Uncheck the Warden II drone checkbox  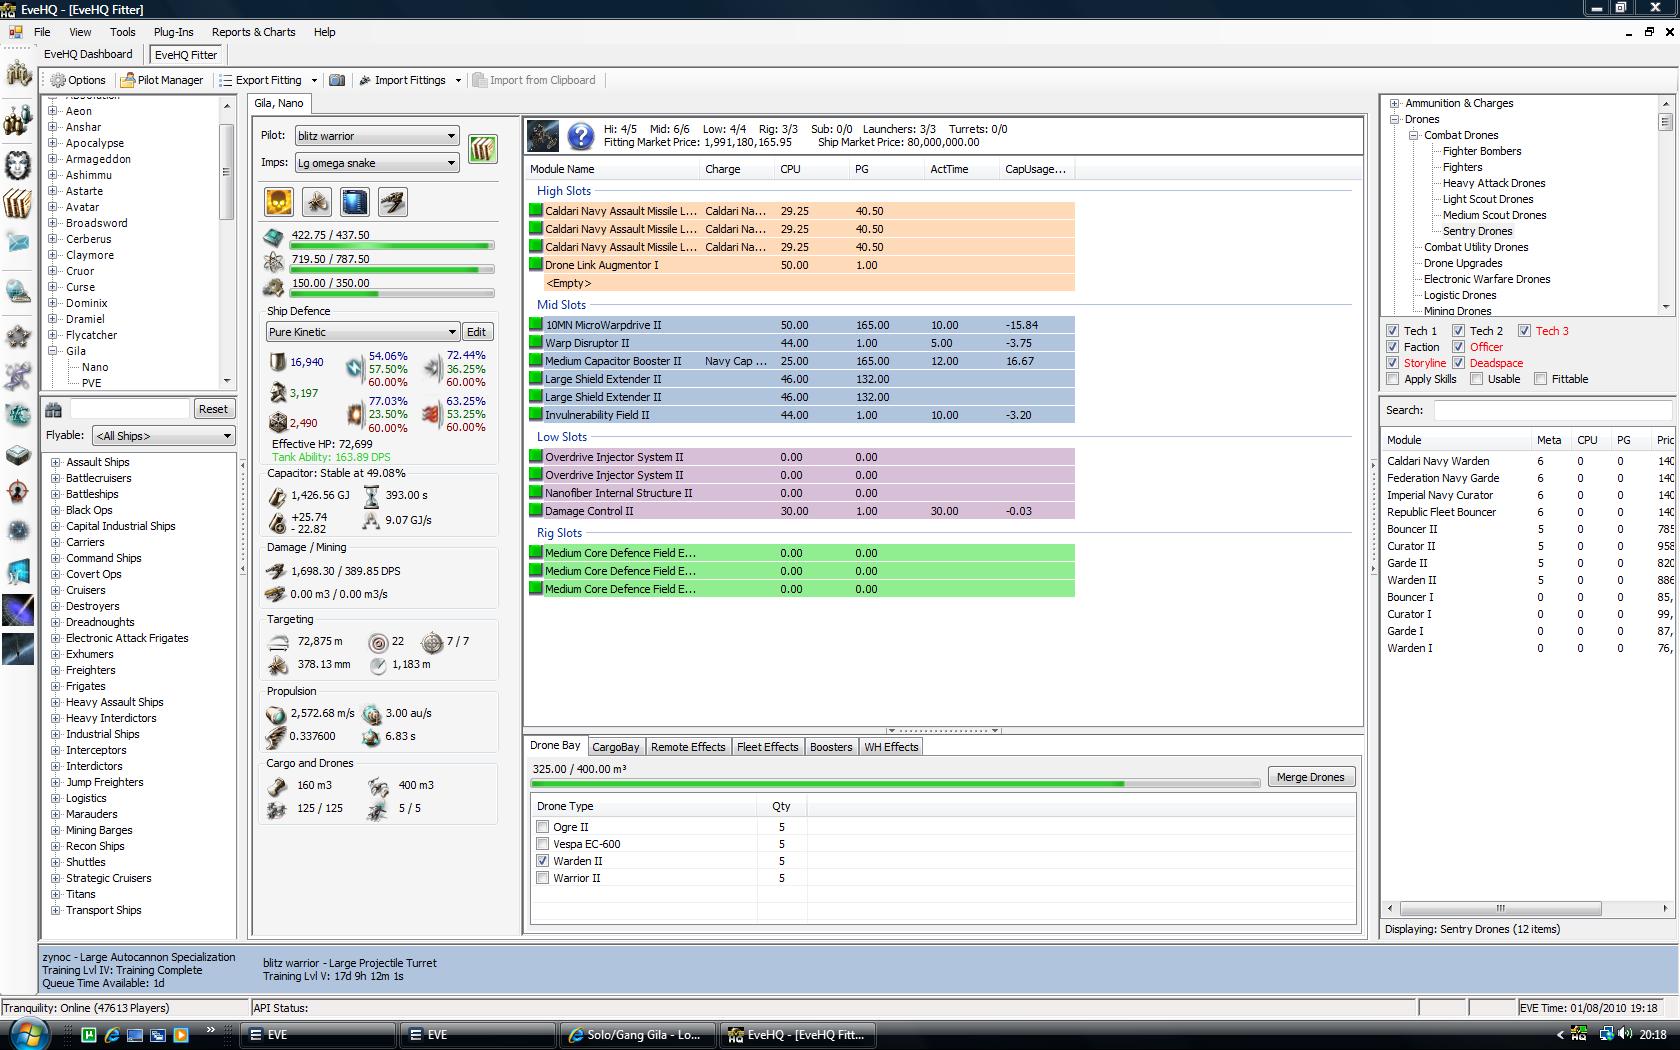(542, 861)
